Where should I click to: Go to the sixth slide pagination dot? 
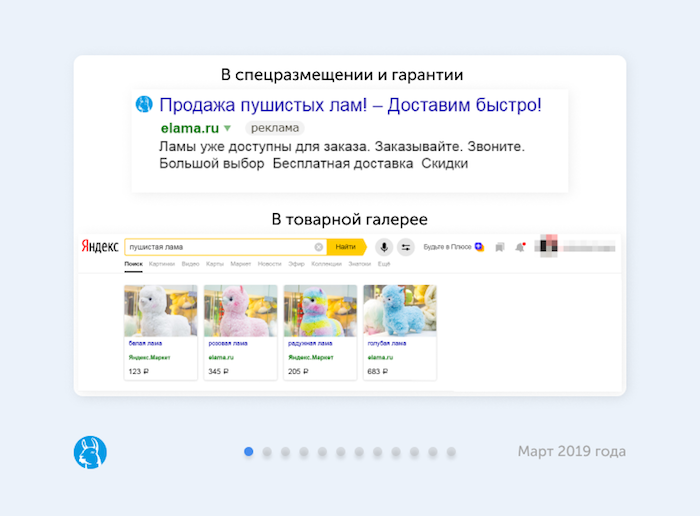click(x=341, y=452)
